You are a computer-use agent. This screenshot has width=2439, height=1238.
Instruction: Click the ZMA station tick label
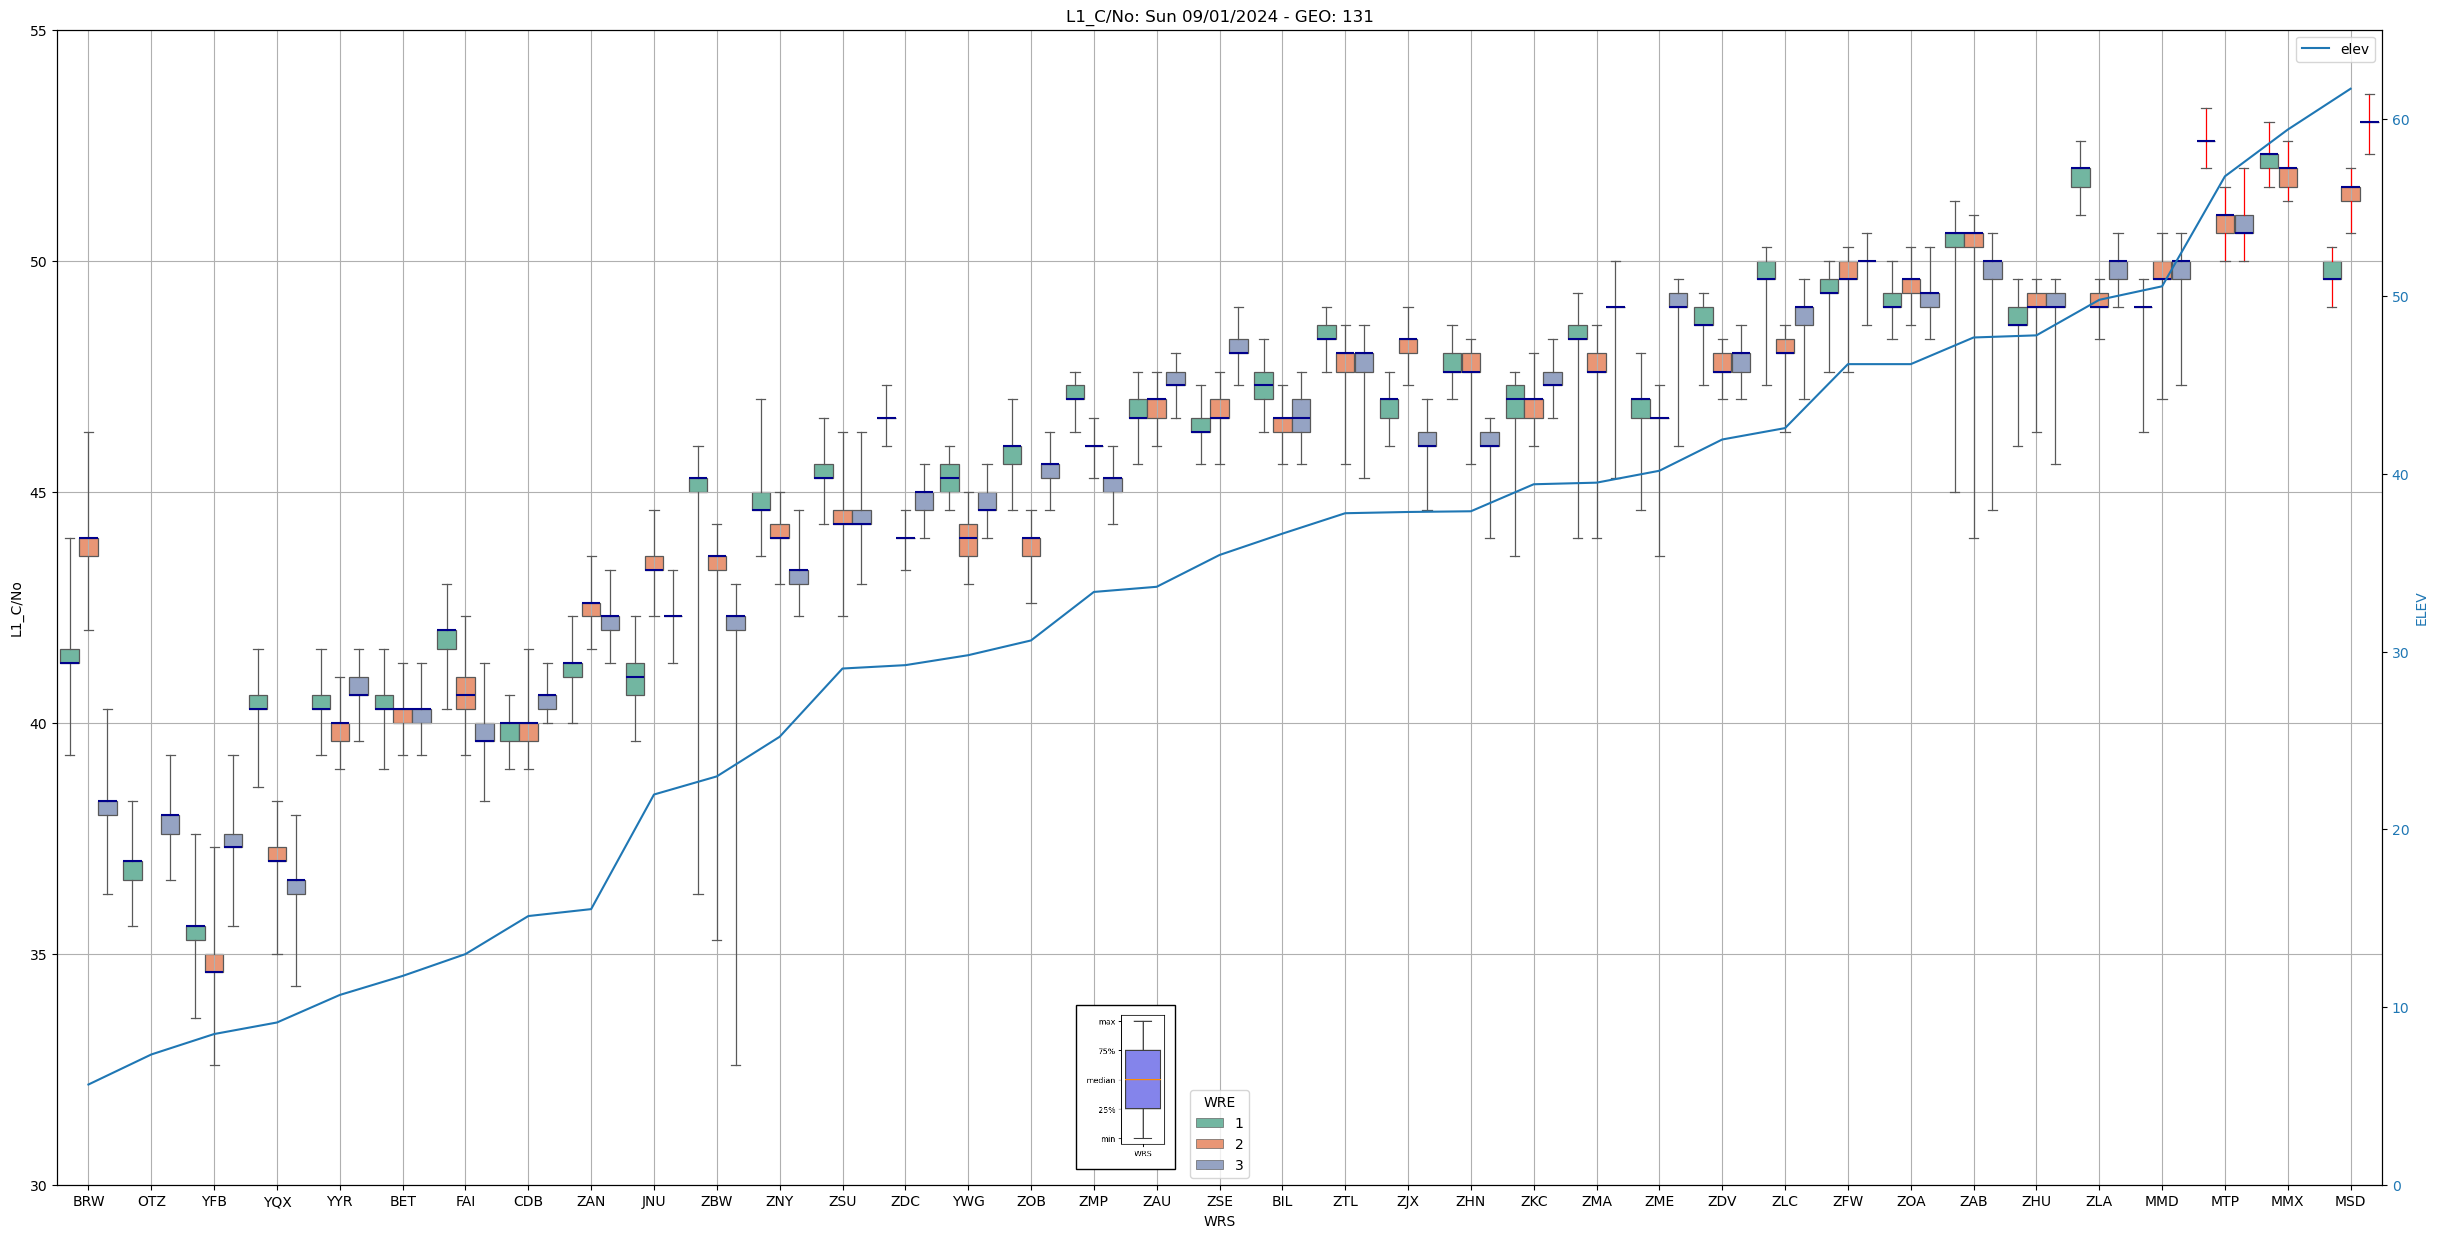1597,1201
